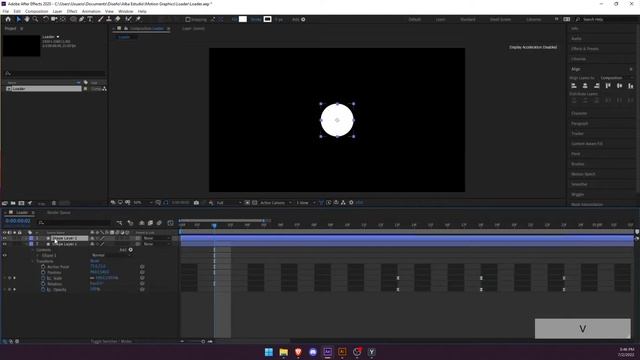Open the Window menu
Viewport: 640px width, 360px height.
pos(125,11)
